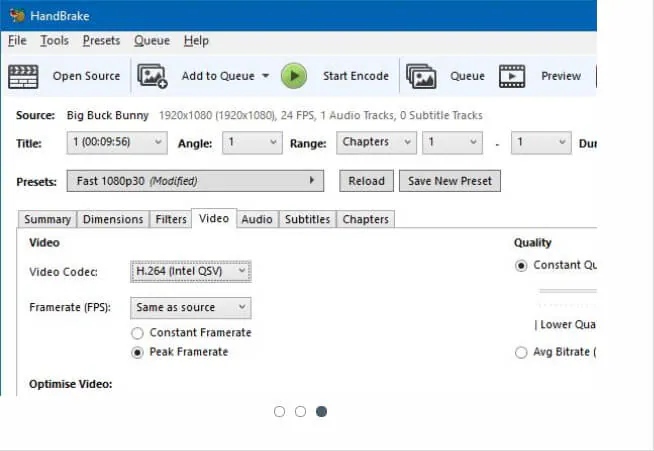Switch to the Filters tab
Viewport: 654px width, 451px height.
coord(171,219)
